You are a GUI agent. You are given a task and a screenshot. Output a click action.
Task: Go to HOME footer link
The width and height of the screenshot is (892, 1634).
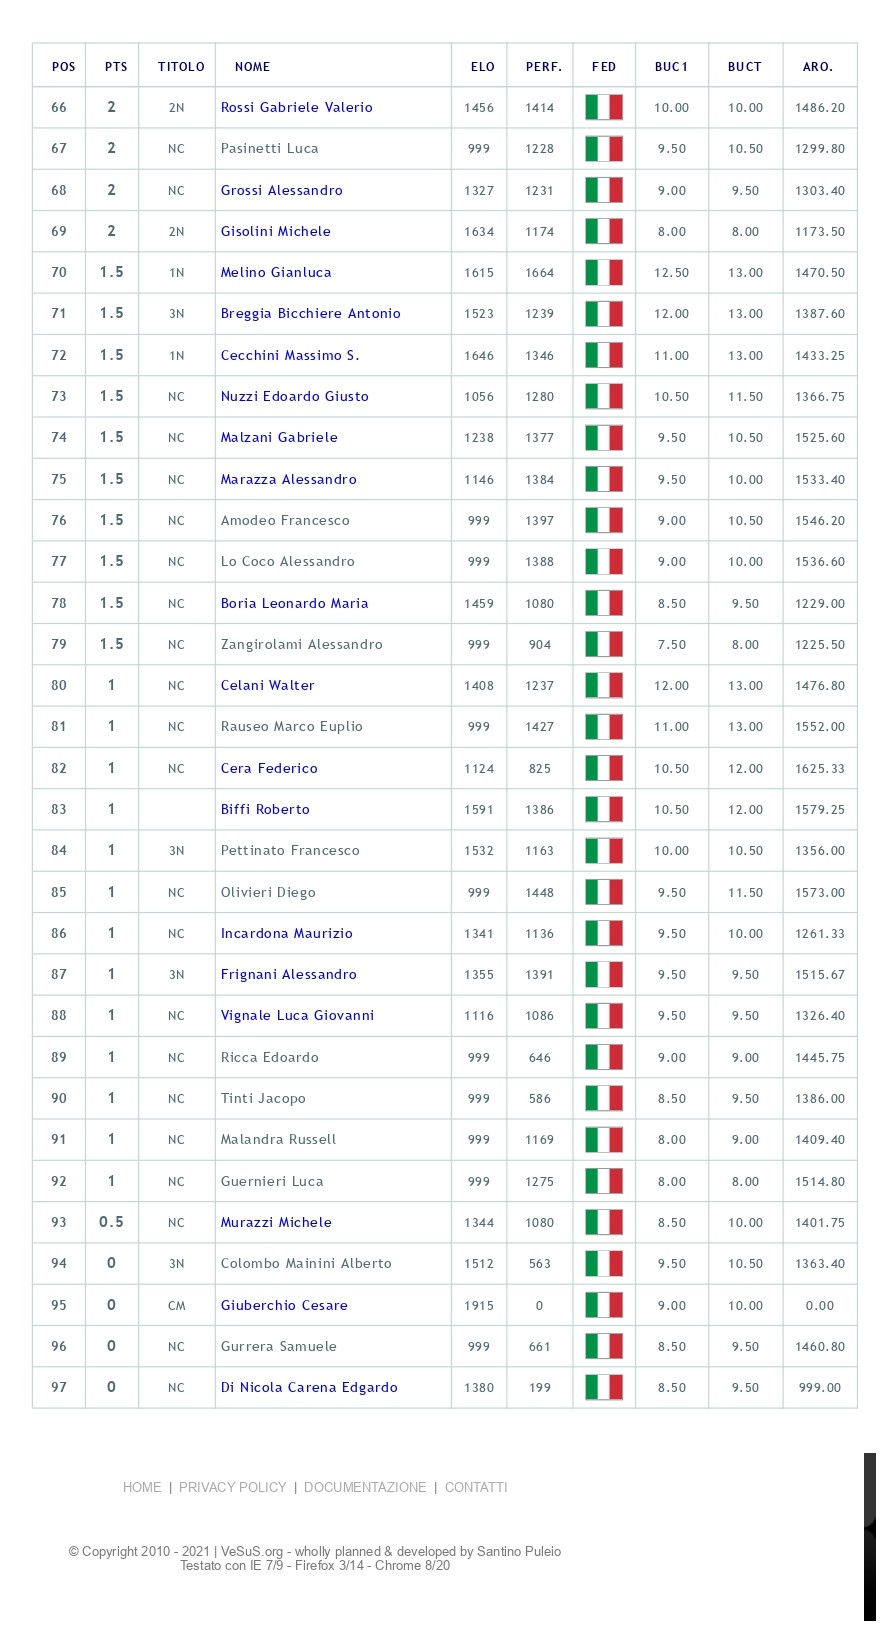(142, 1487)
